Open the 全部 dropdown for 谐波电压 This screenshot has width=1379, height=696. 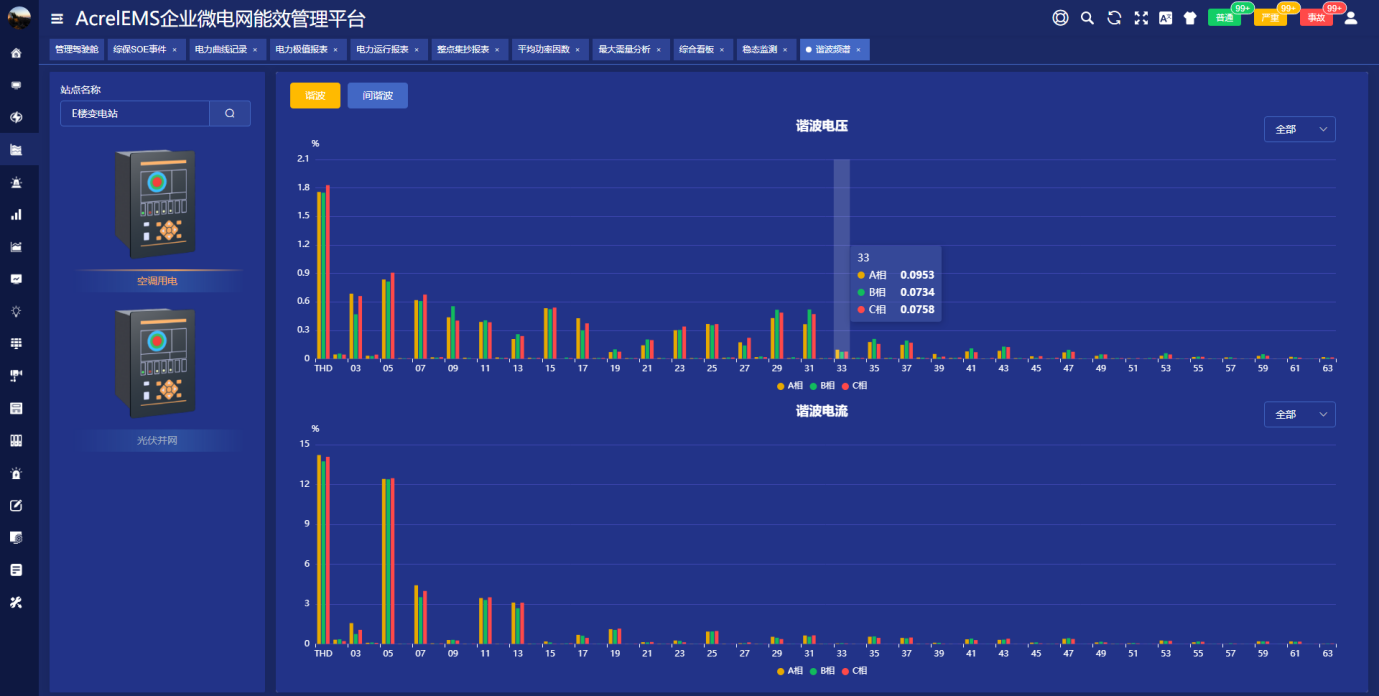point(1299,130)
